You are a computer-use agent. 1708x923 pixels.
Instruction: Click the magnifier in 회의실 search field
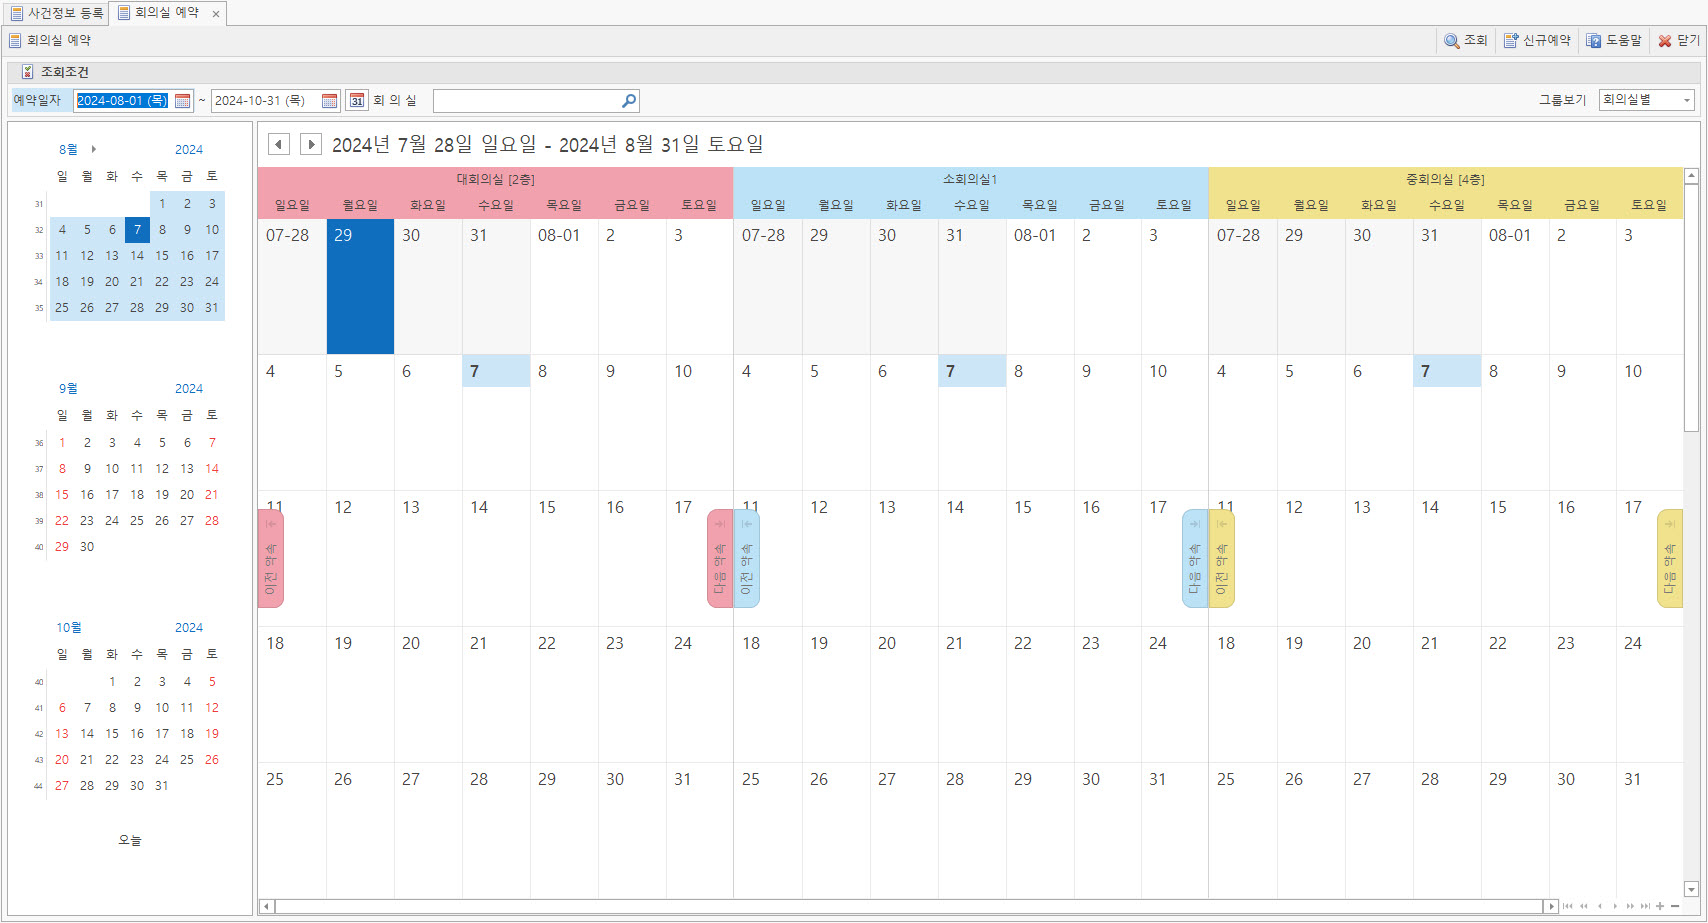[628, 101]
